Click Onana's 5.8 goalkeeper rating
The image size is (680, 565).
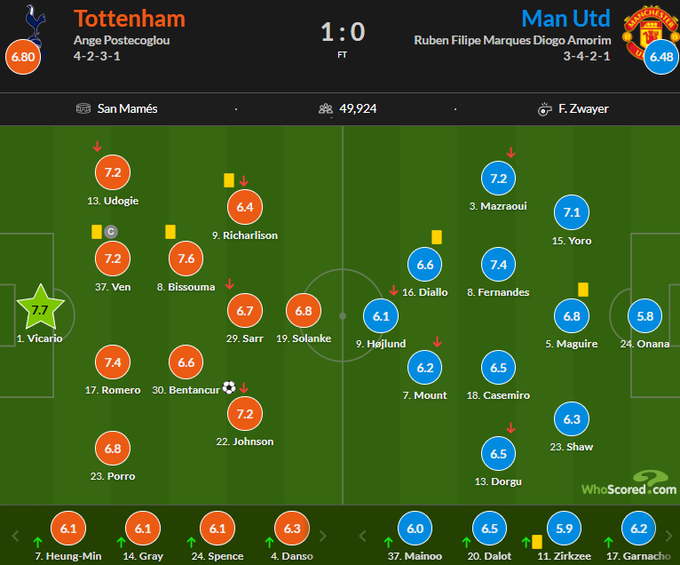click(x=647, y=316)
